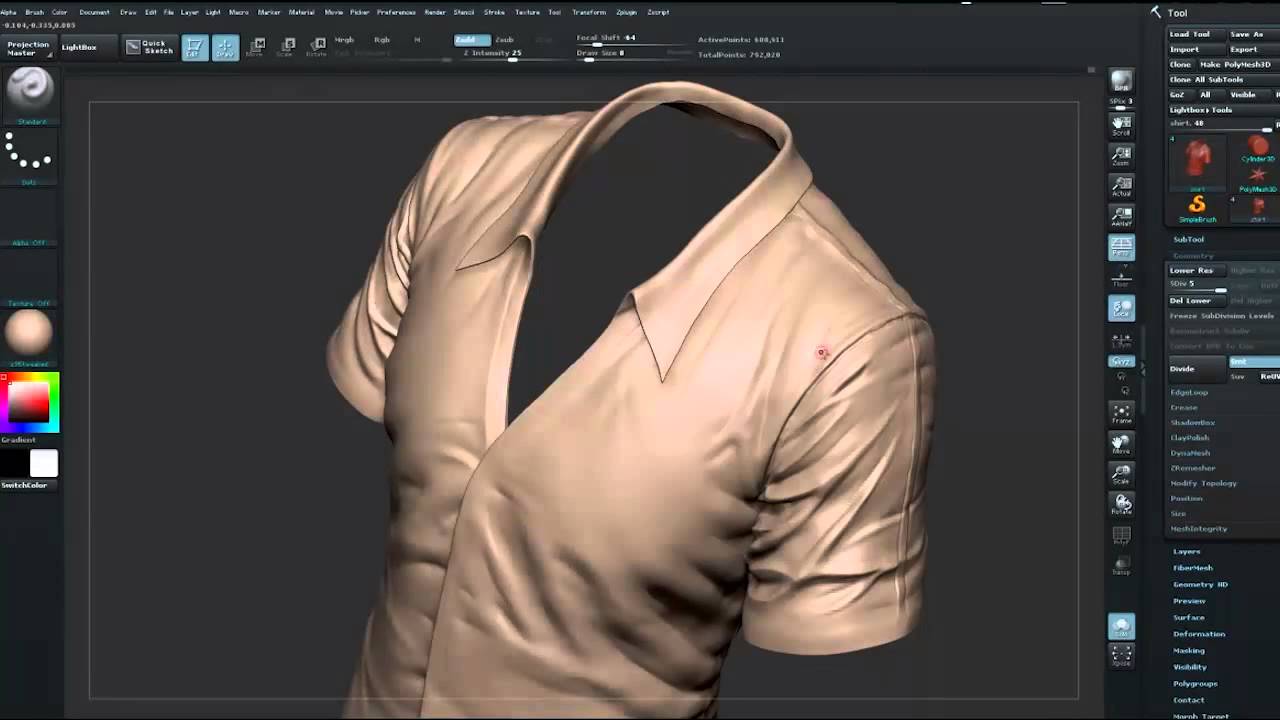Click the Frame mesh icon
Viewport: 1280px width, 720px height.
pos(1121,414)
